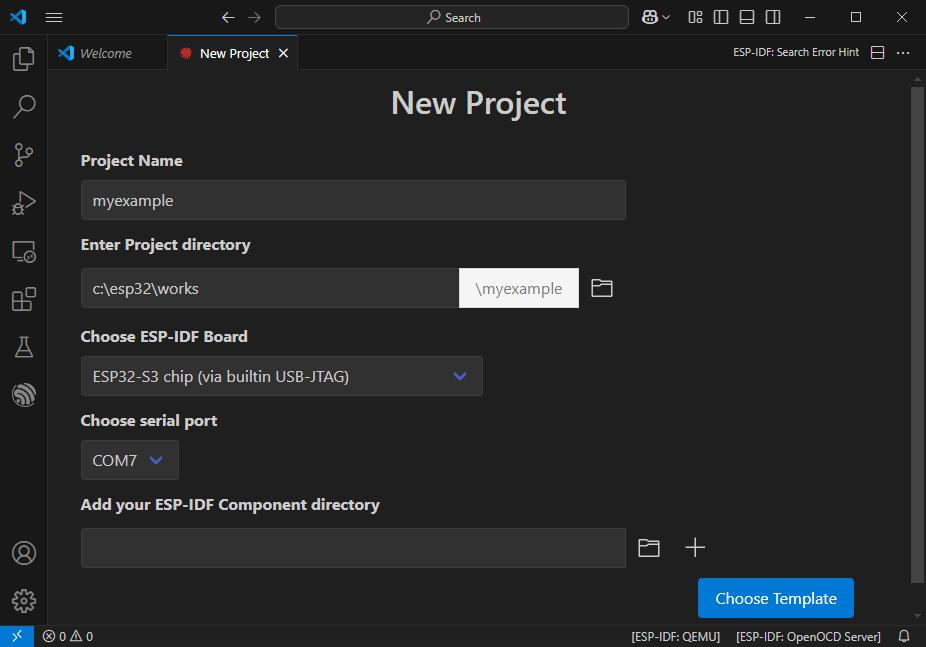Viewport: 926px width, 647px height.
Task: Close the New Project tab
Action: pos(283,53)
